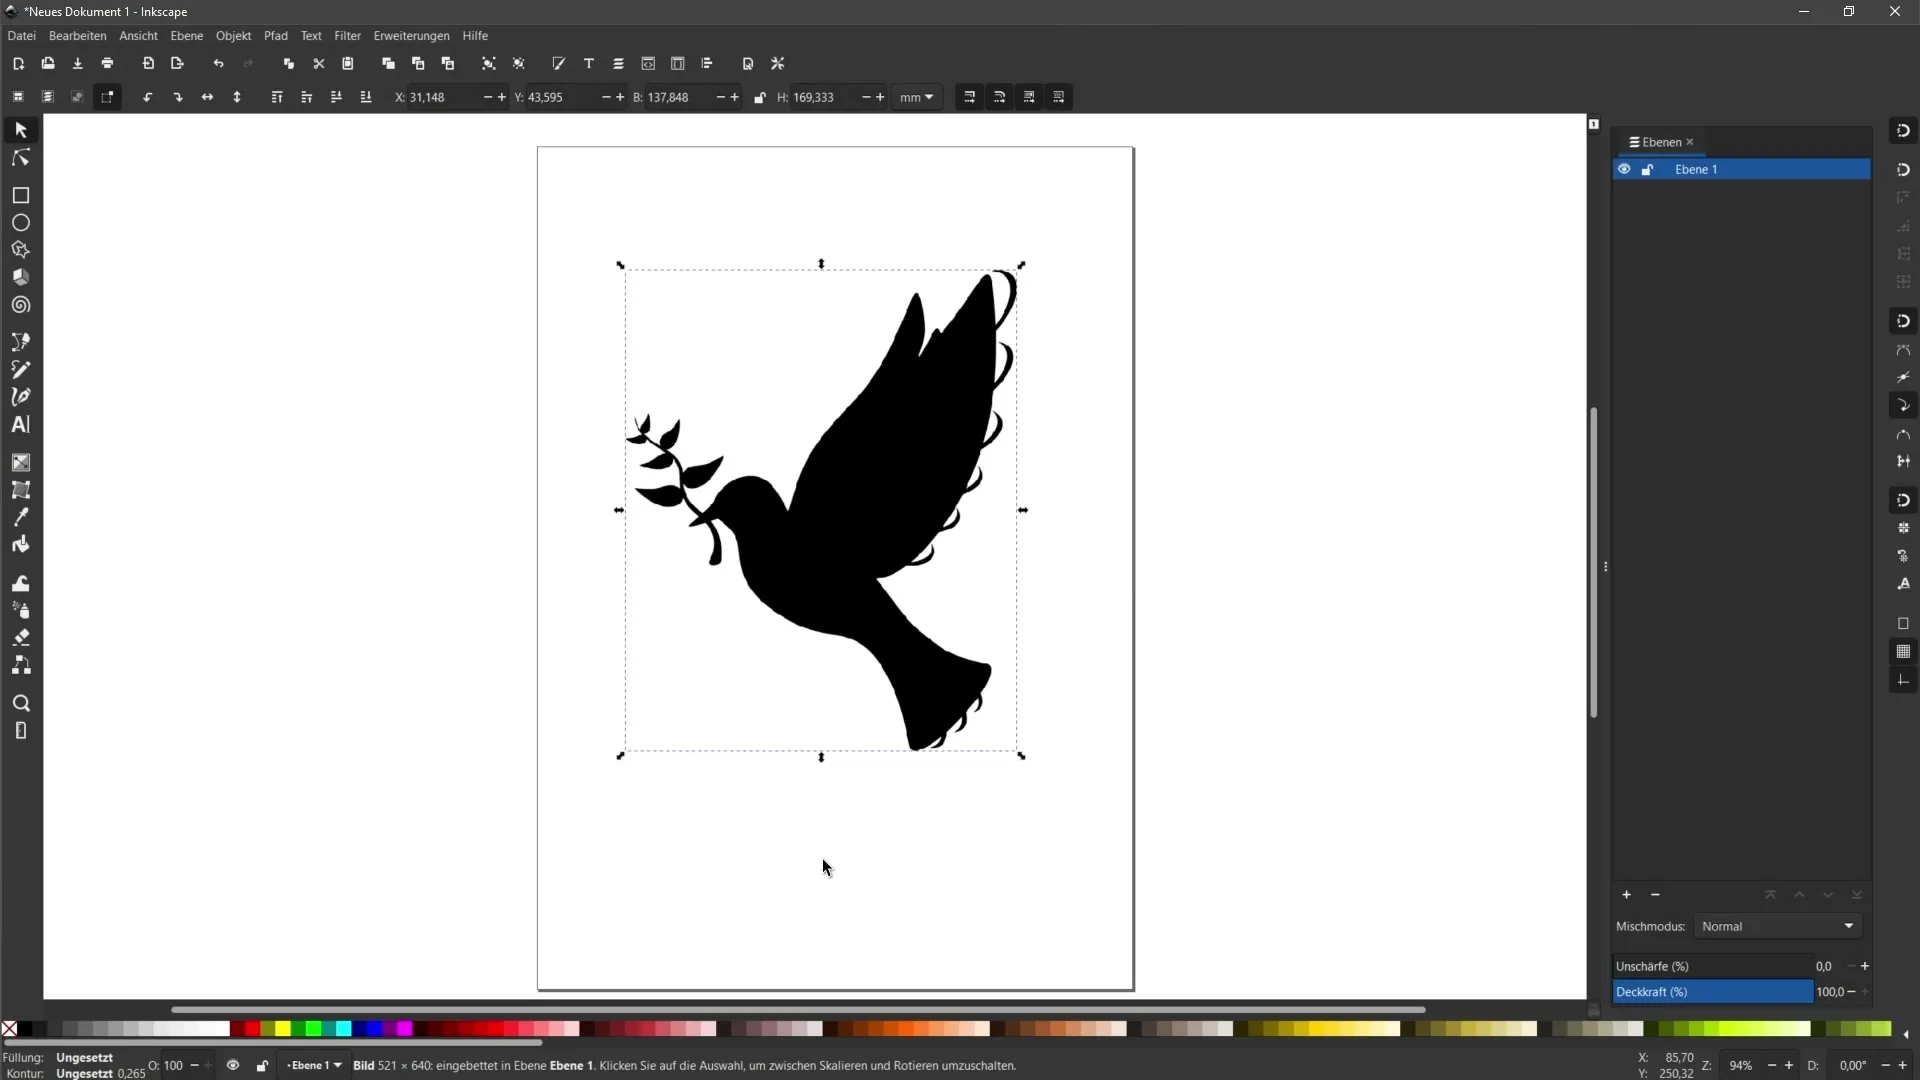
Task: Select the Ellipse tool
Action: point(20,223)
